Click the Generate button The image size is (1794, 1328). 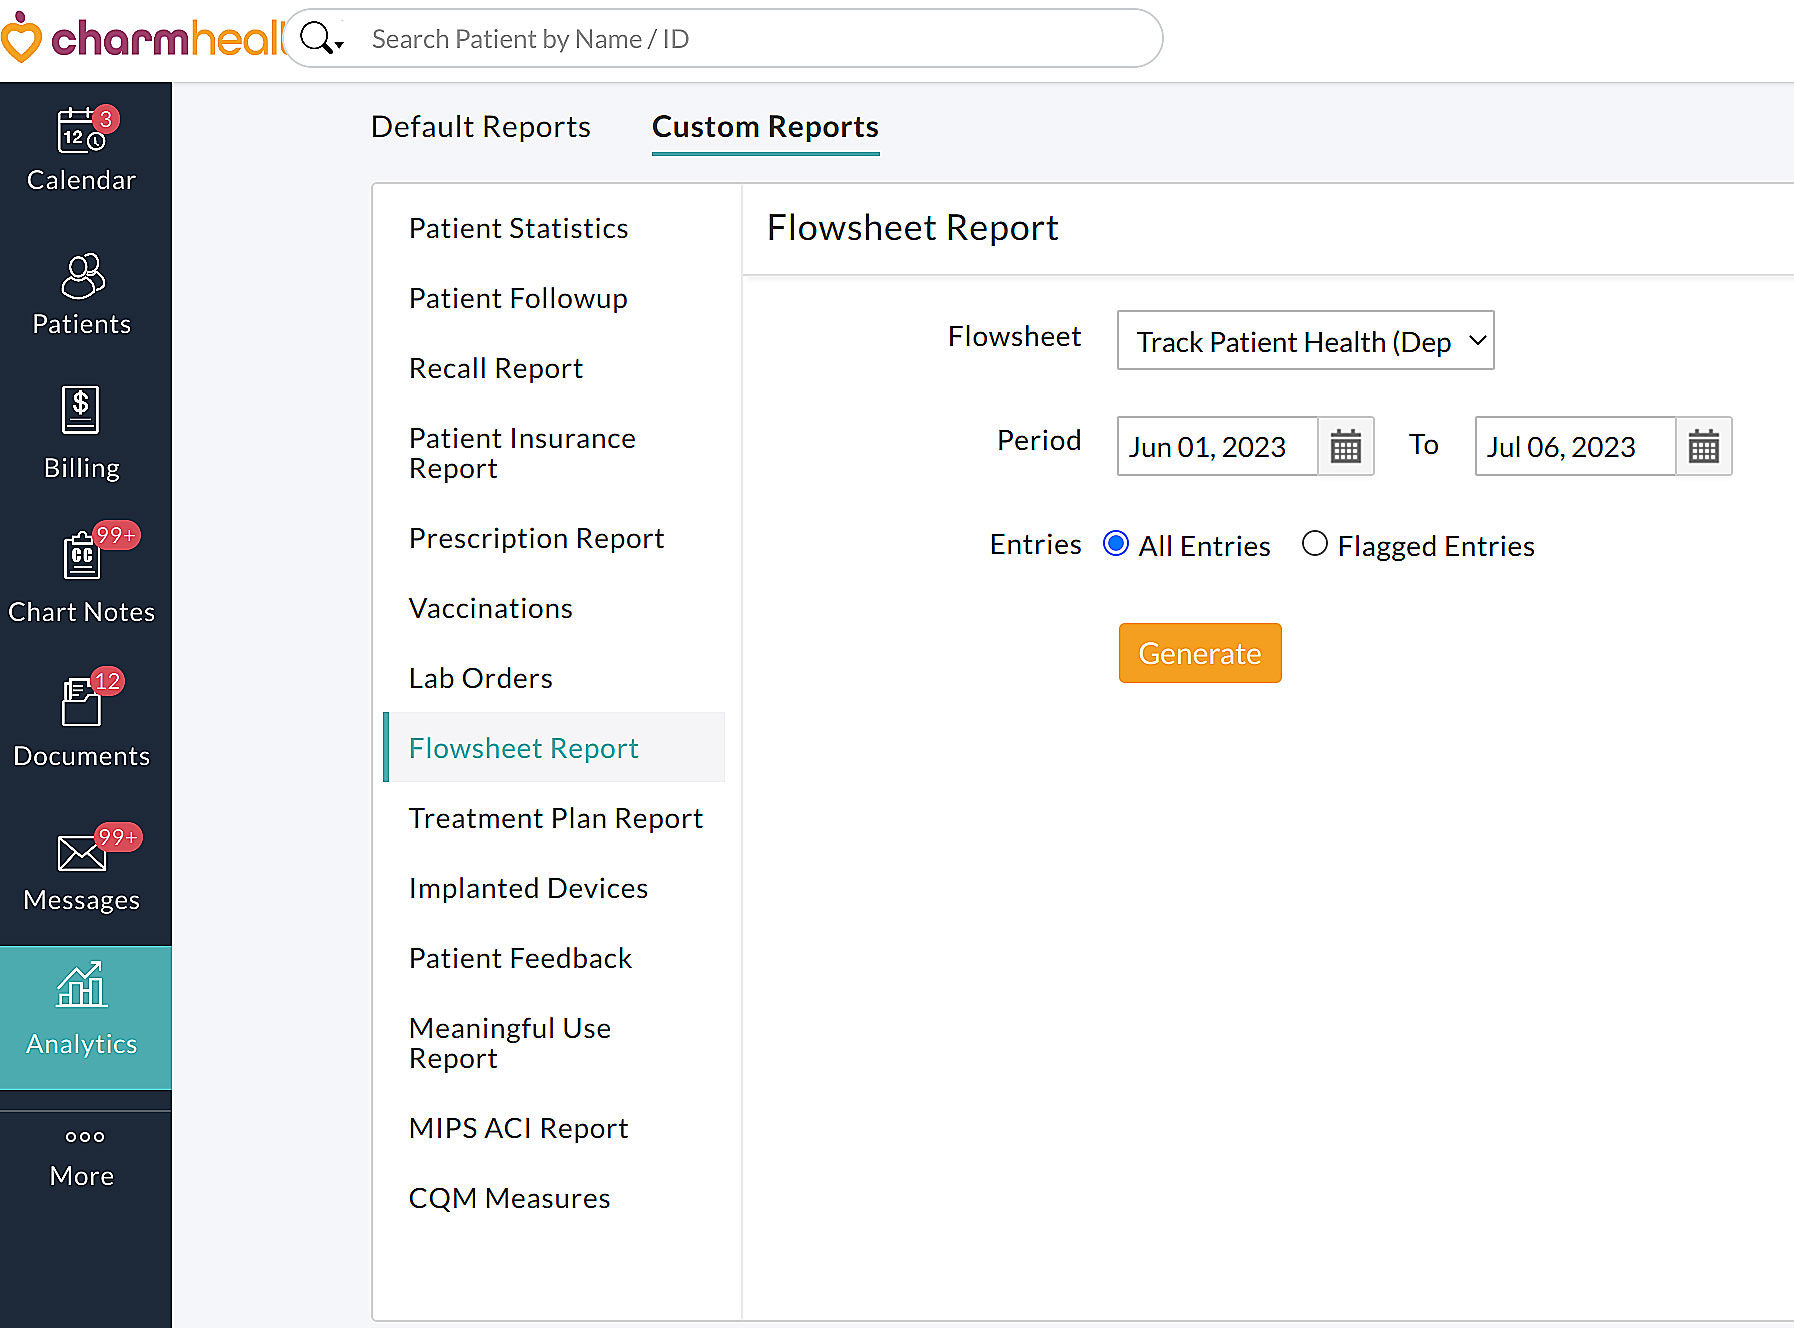coord(1199,653)
